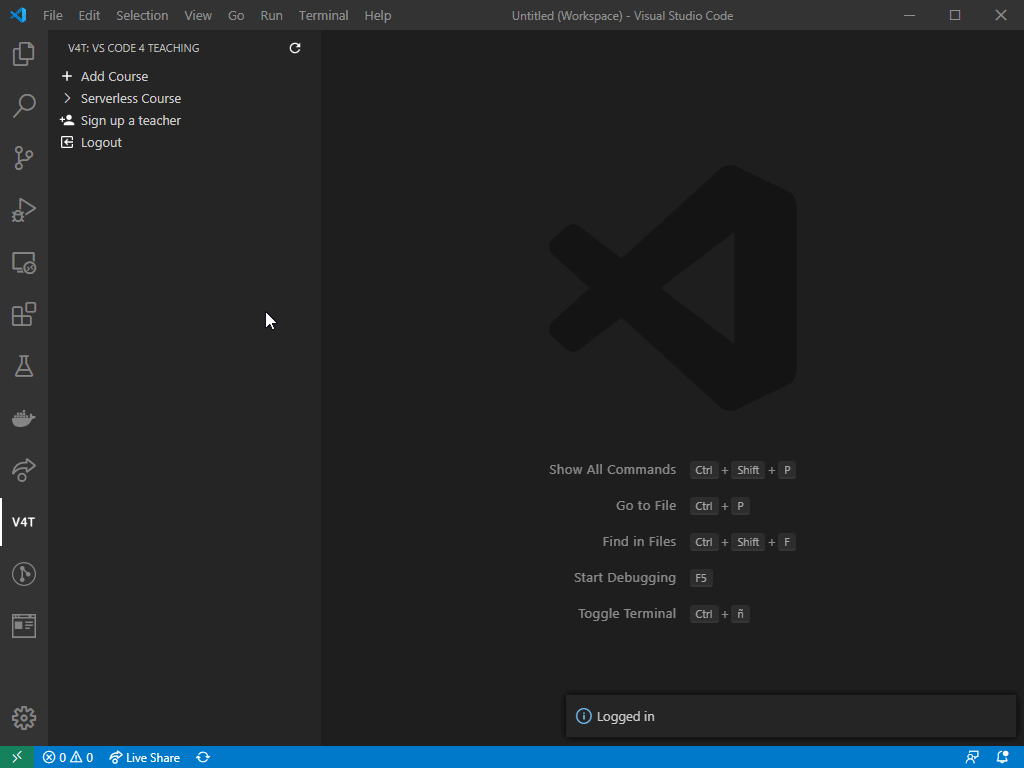Show errors and warnings count panel
The width and height of the screenshot is (1024, 768).
tap(68, 758)
